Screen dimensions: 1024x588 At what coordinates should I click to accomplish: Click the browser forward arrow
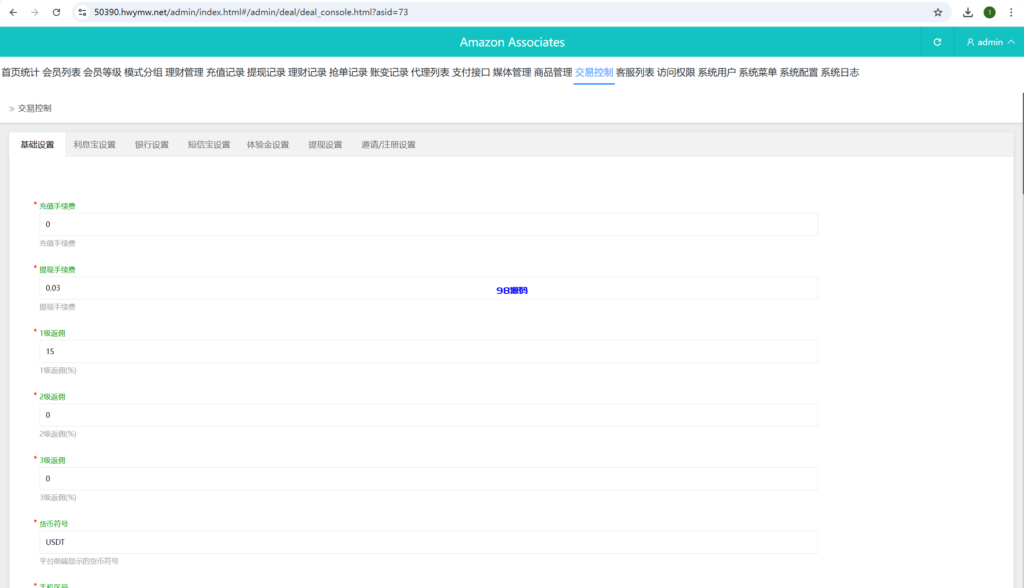(x=35, y=12)
